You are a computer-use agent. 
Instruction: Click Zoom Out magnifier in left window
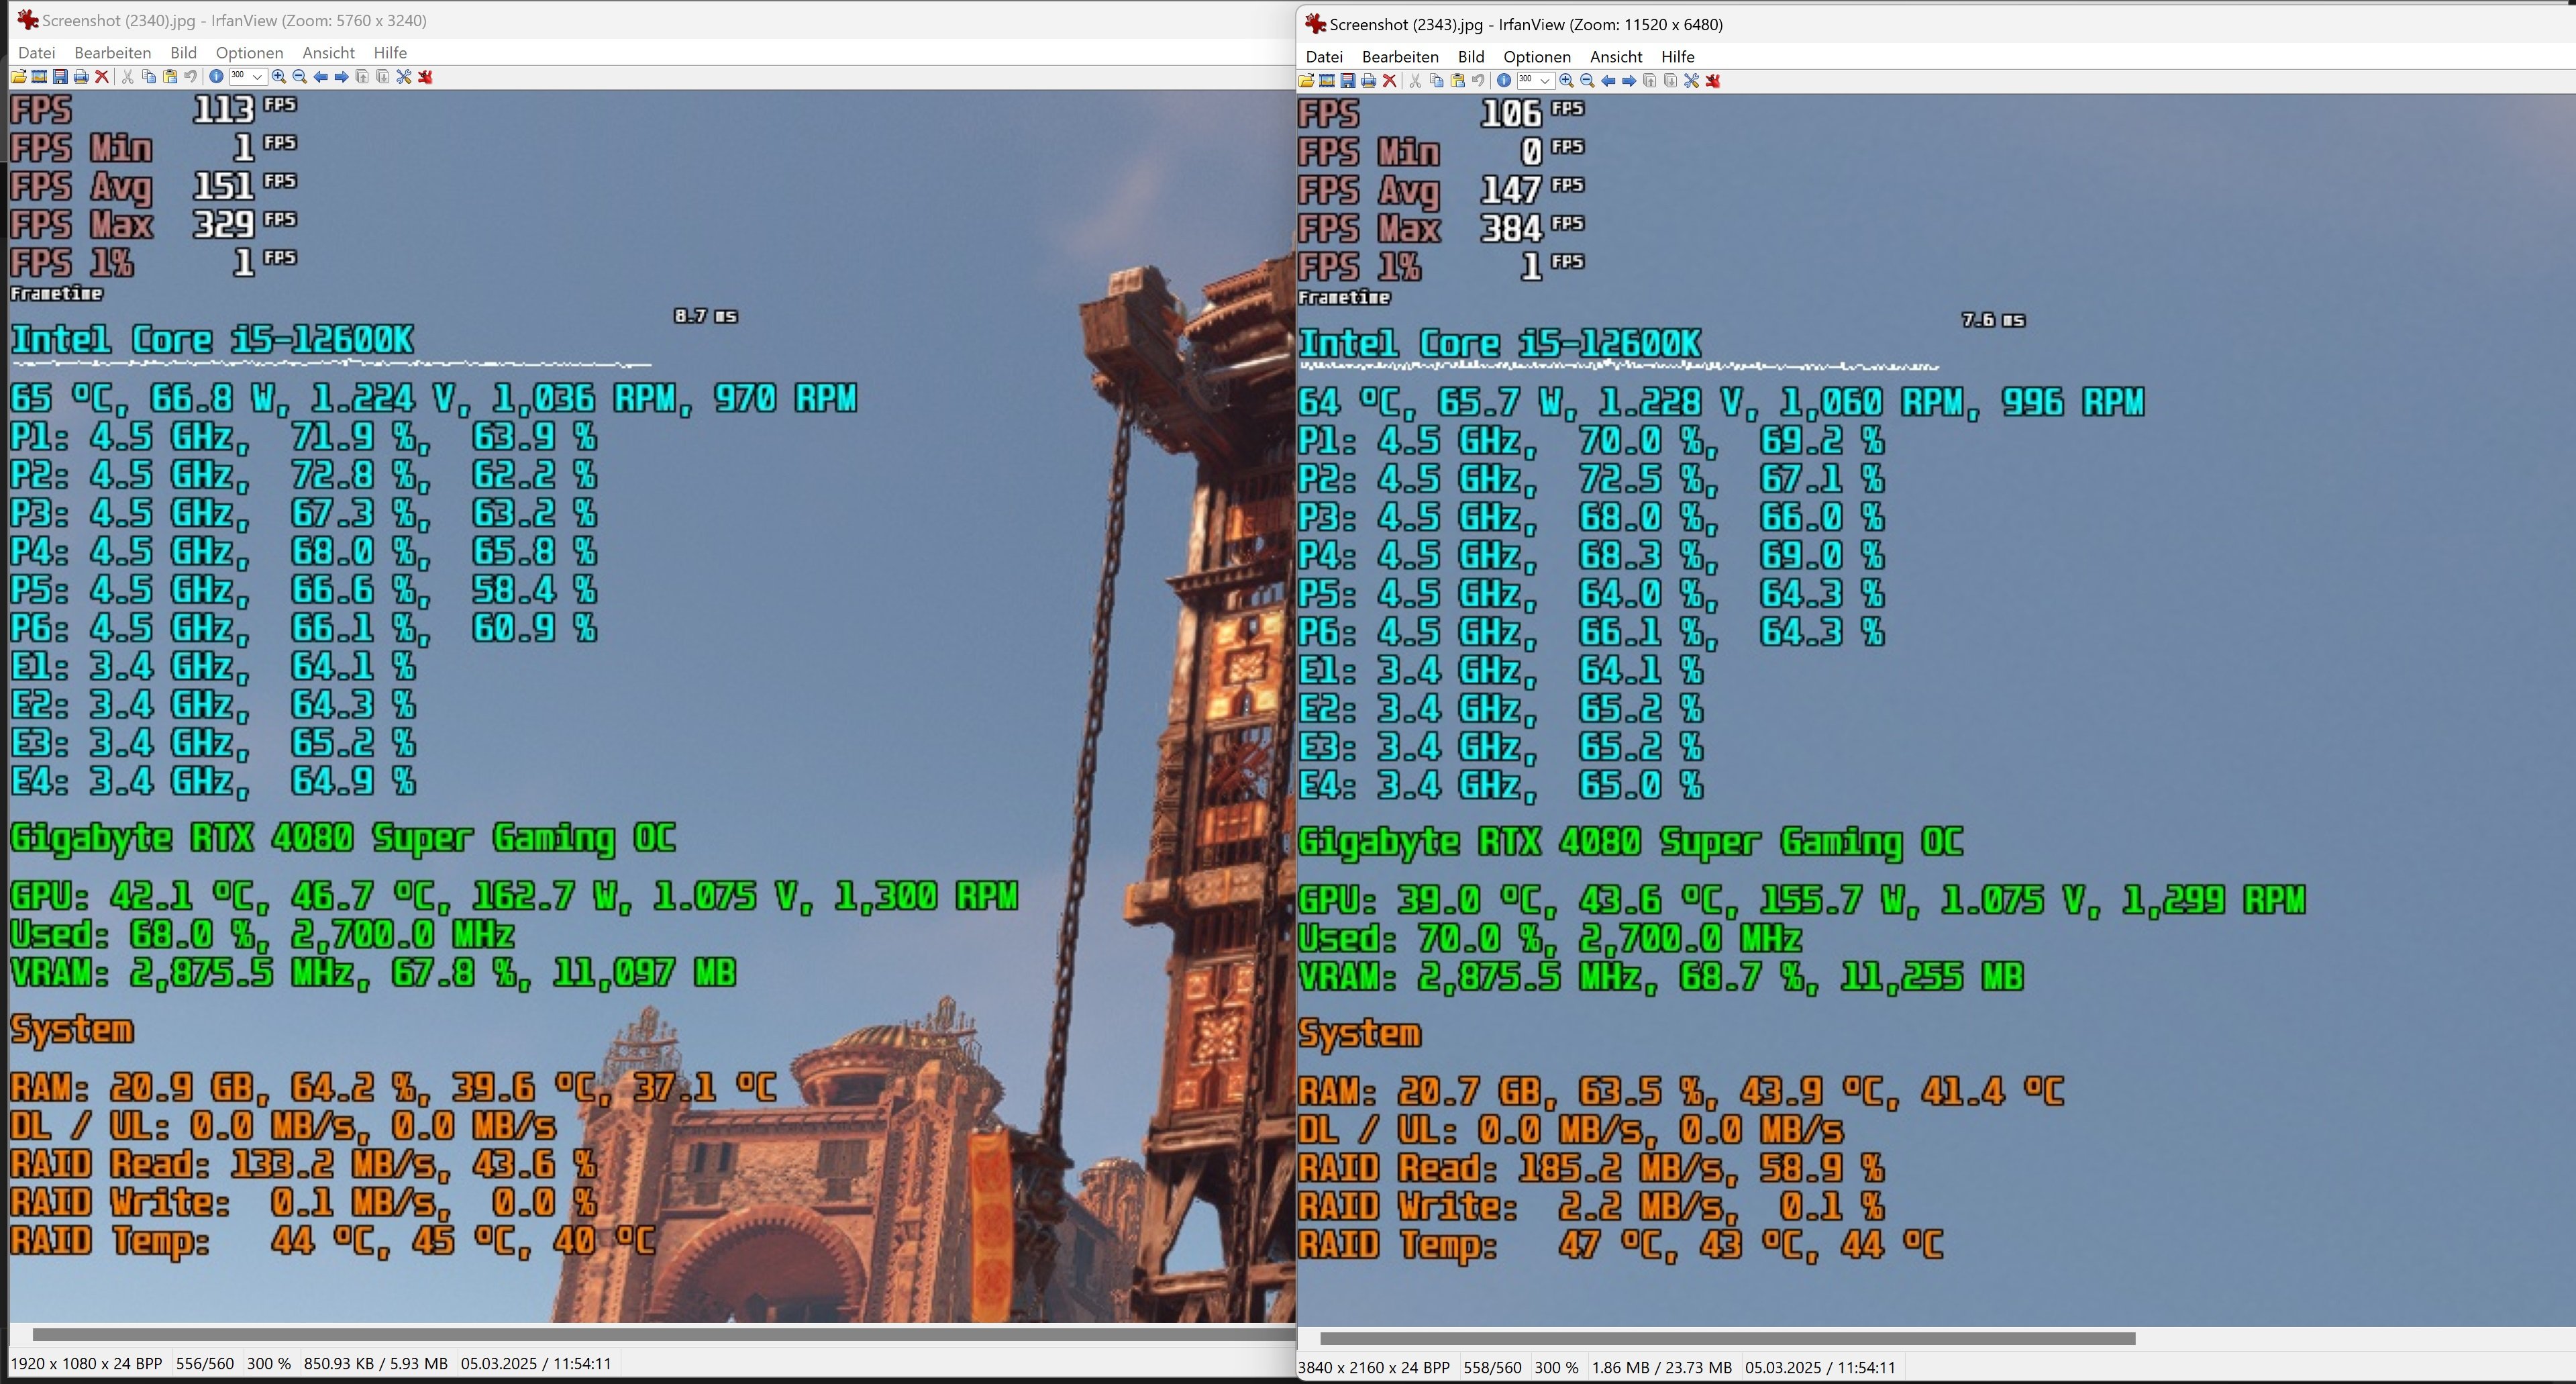click(x=299, y=77)
